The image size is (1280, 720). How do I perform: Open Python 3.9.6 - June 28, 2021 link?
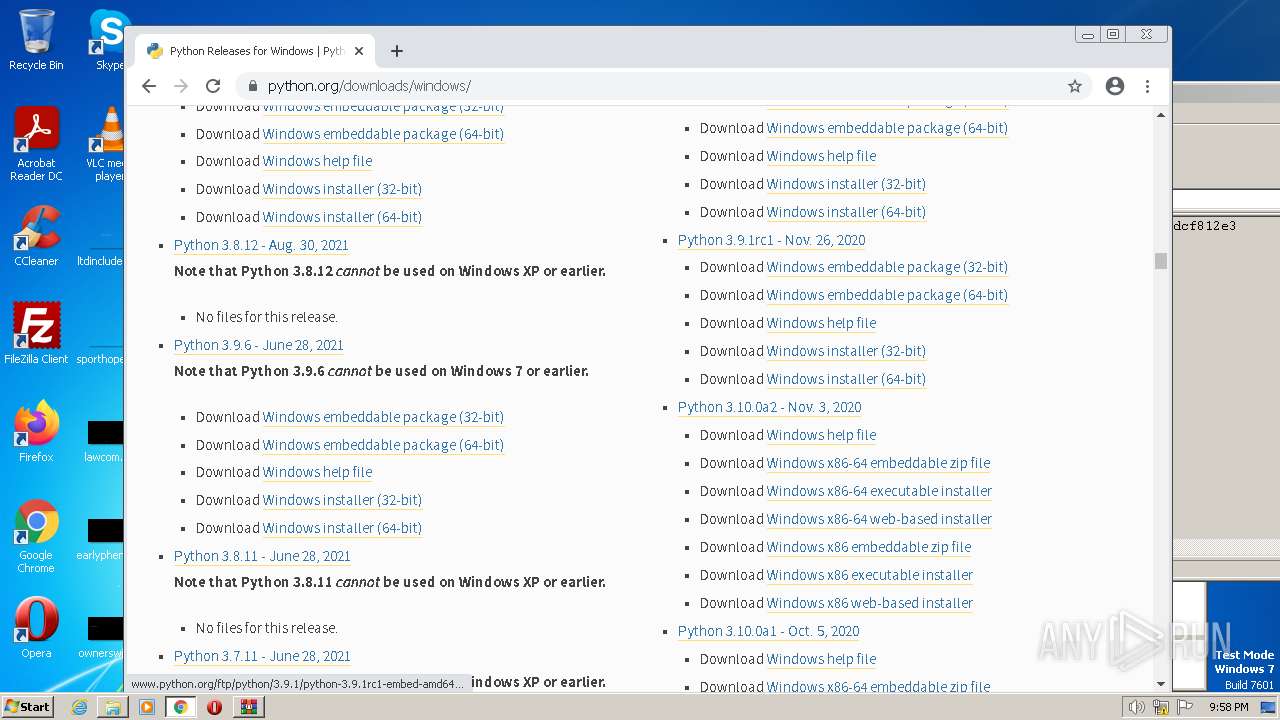259,345
